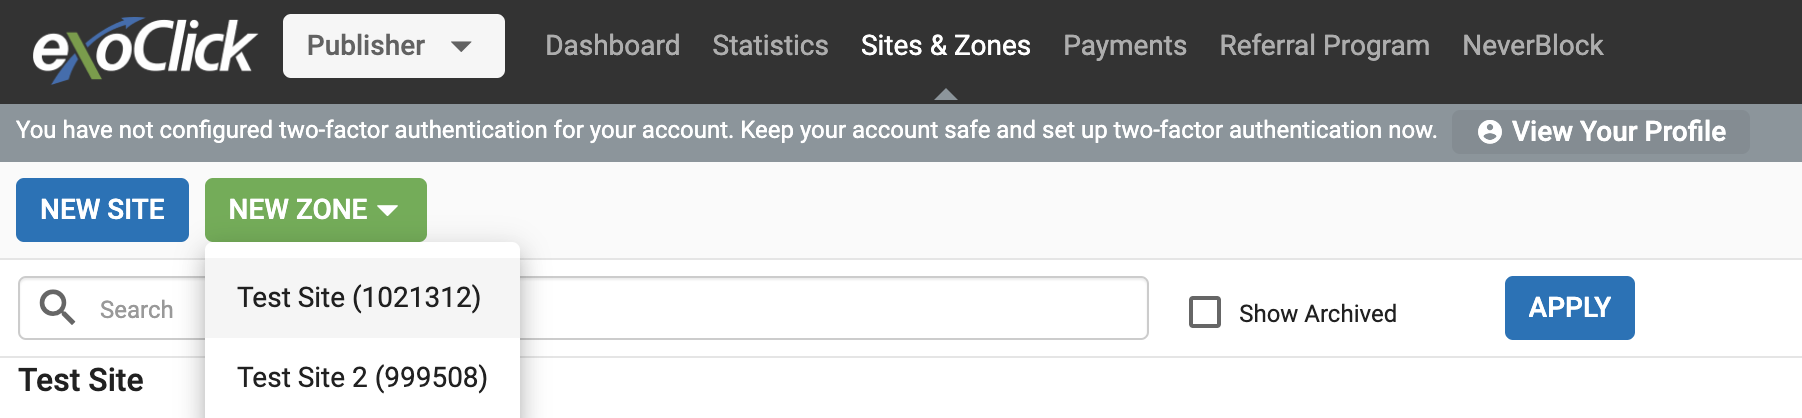The image size is (1802, 418).
Task: Open the Referral Program tab
Action: tap(1324, 46)
